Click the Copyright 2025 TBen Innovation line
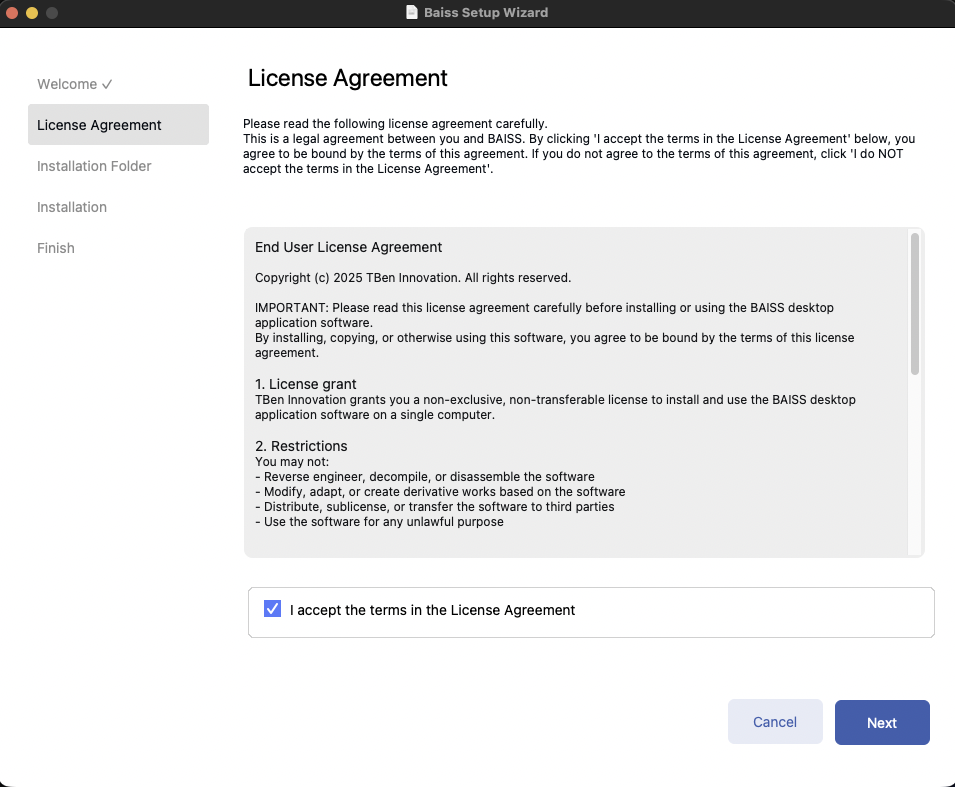The height and width of the screenshot is (787, 955). click(412, 277)
